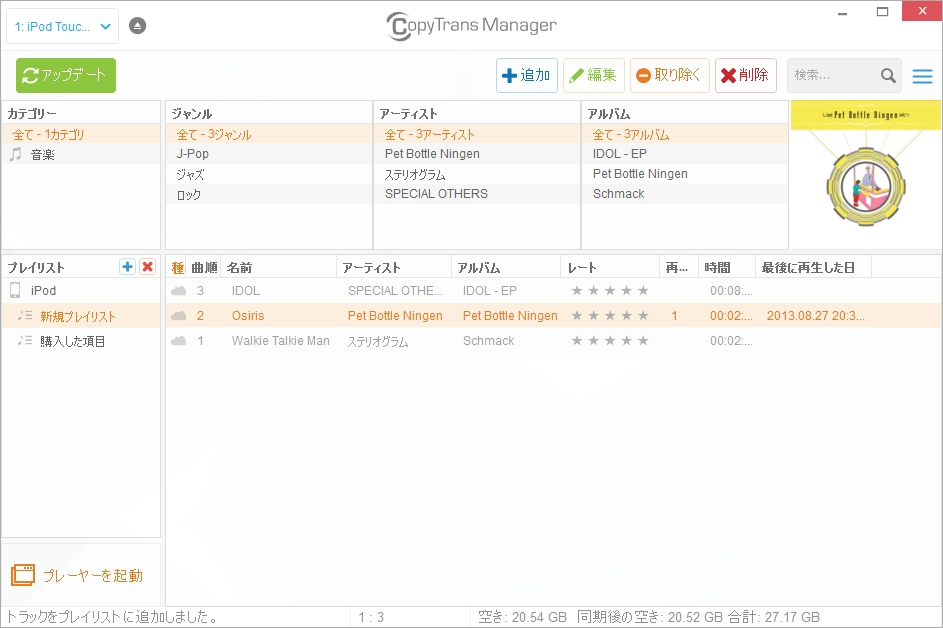Screen dimensions: 943x628
Task: Click cloud icon of Walkie Talkie Man
Action: pyautogui.click(x=179, y=341)
